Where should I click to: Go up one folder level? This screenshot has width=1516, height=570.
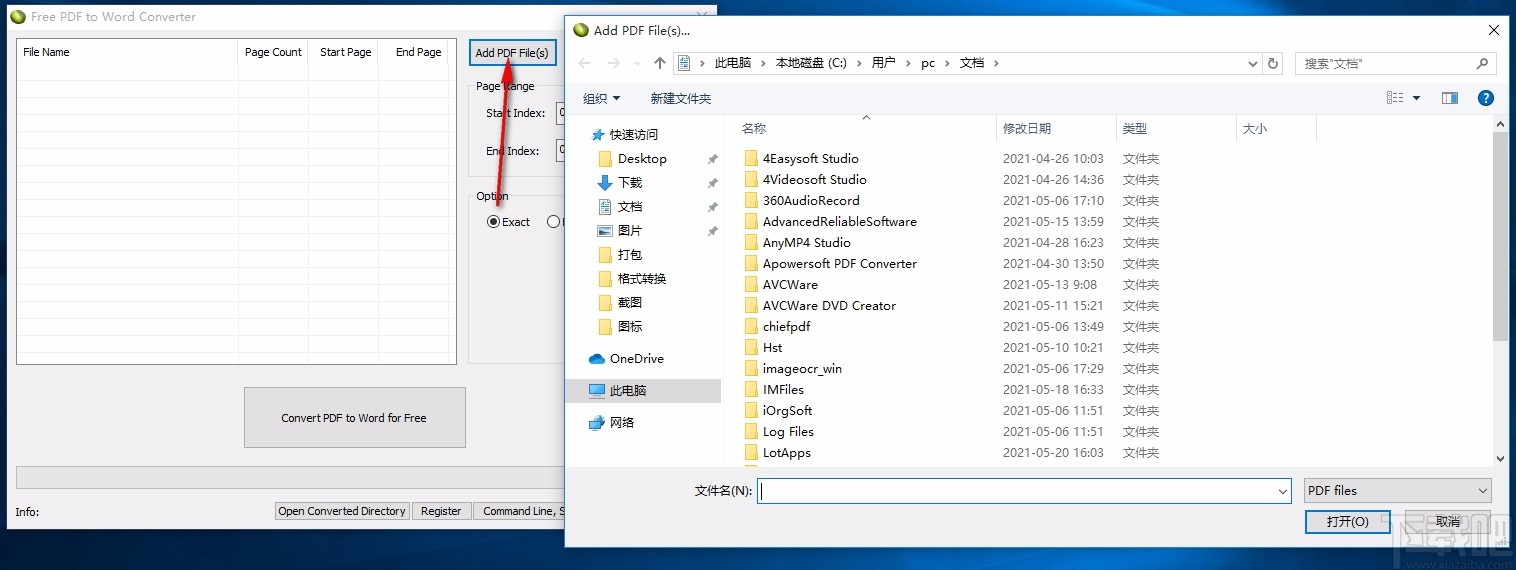click(659, 63)
